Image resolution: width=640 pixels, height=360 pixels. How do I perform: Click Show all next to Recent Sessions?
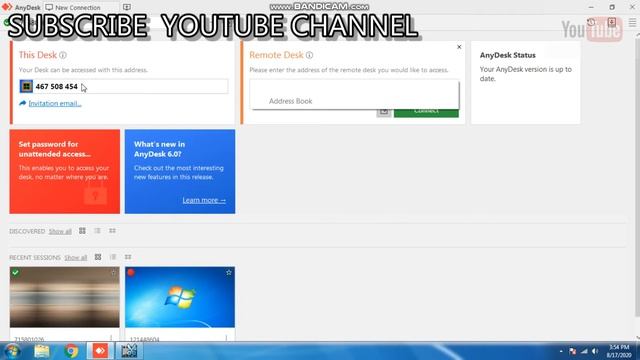76,258
